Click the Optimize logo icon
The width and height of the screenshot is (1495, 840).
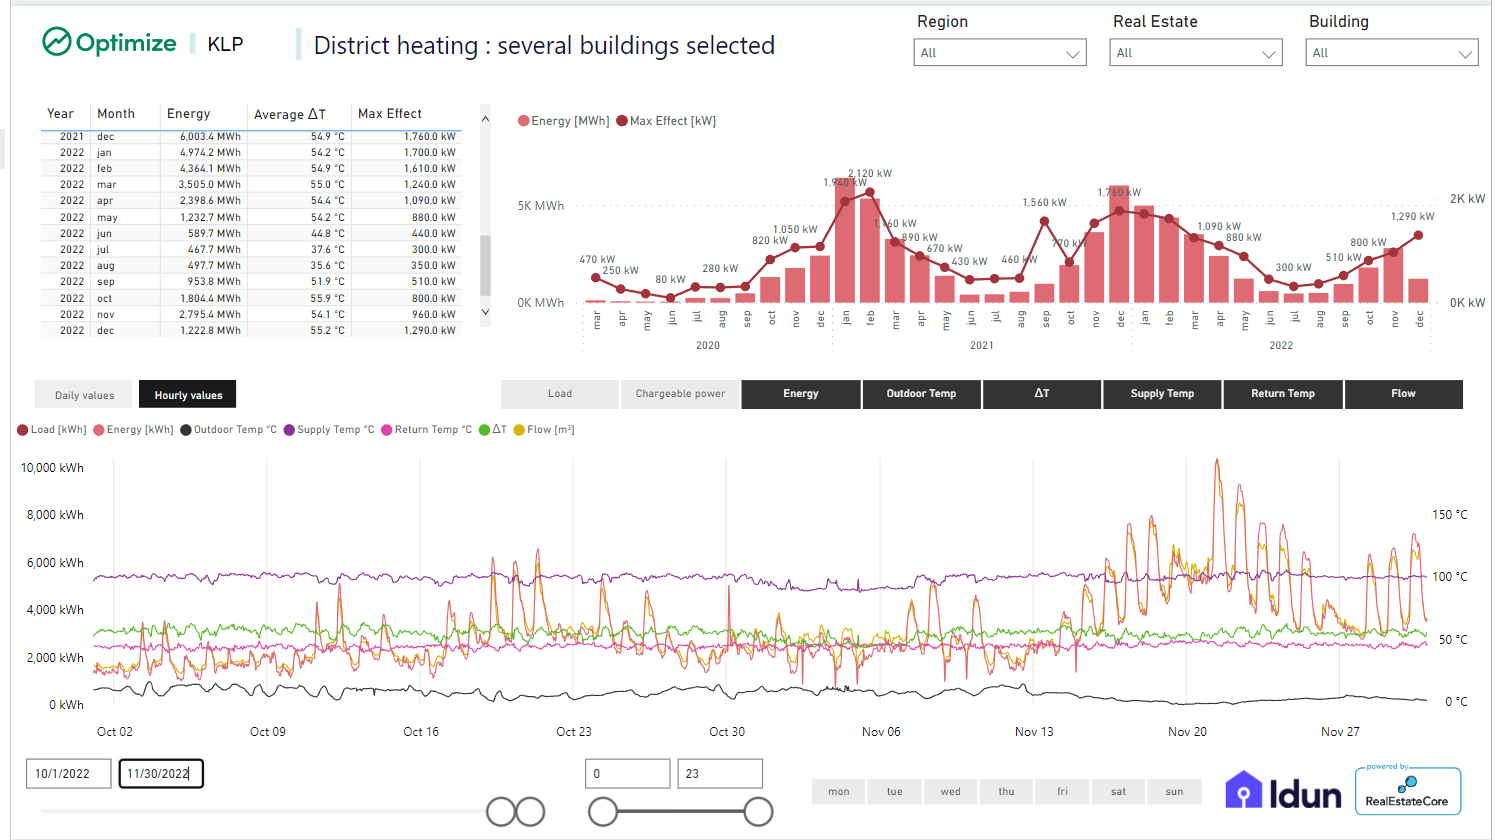point(57,42)
